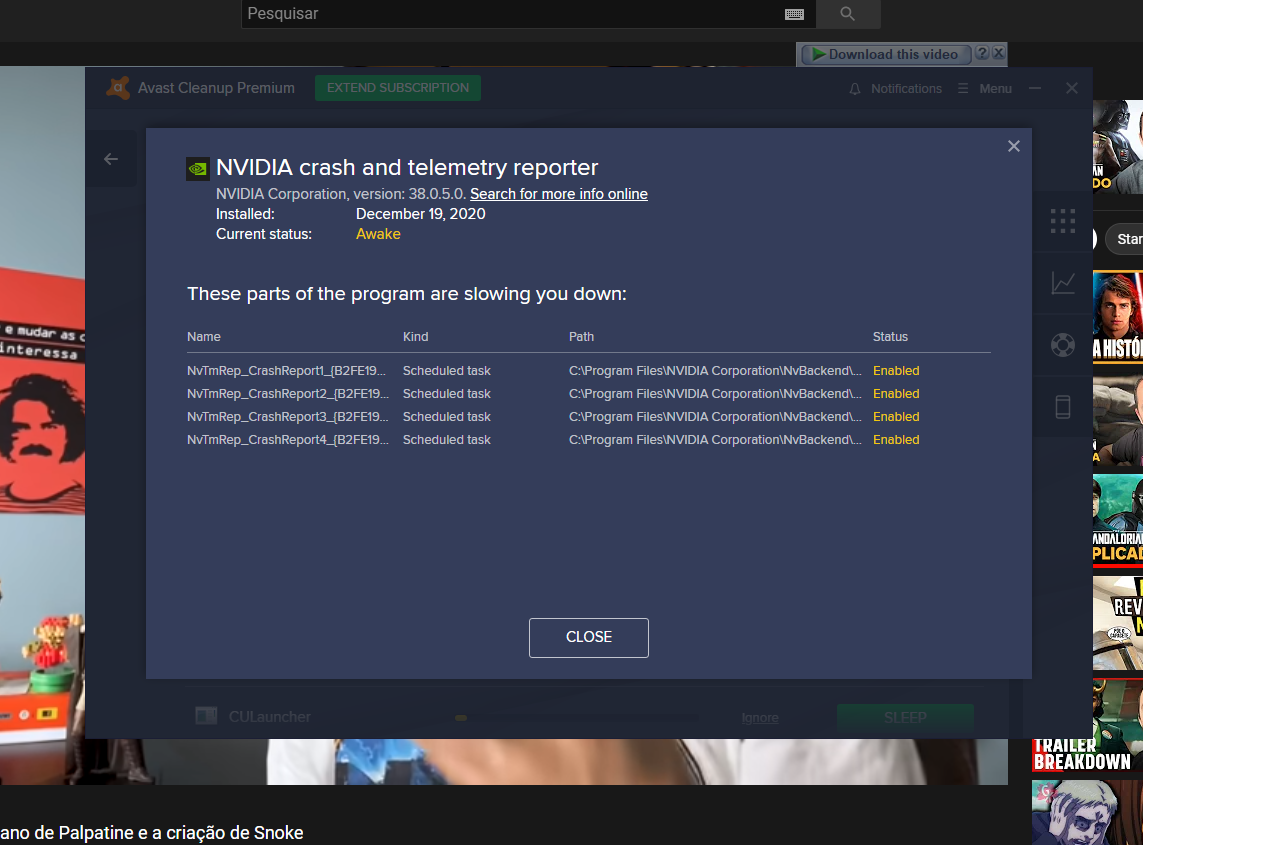Open the apps grid icon in Avast sidebar
The width and height of the screenshot is (1270, 845).
[1063, 221]
